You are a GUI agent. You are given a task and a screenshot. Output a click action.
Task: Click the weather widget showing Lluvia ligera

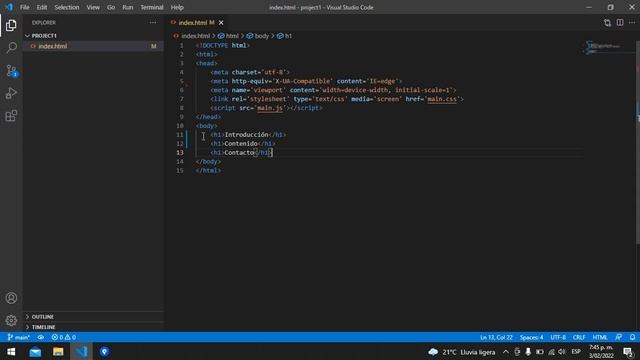tap(461, 352)
